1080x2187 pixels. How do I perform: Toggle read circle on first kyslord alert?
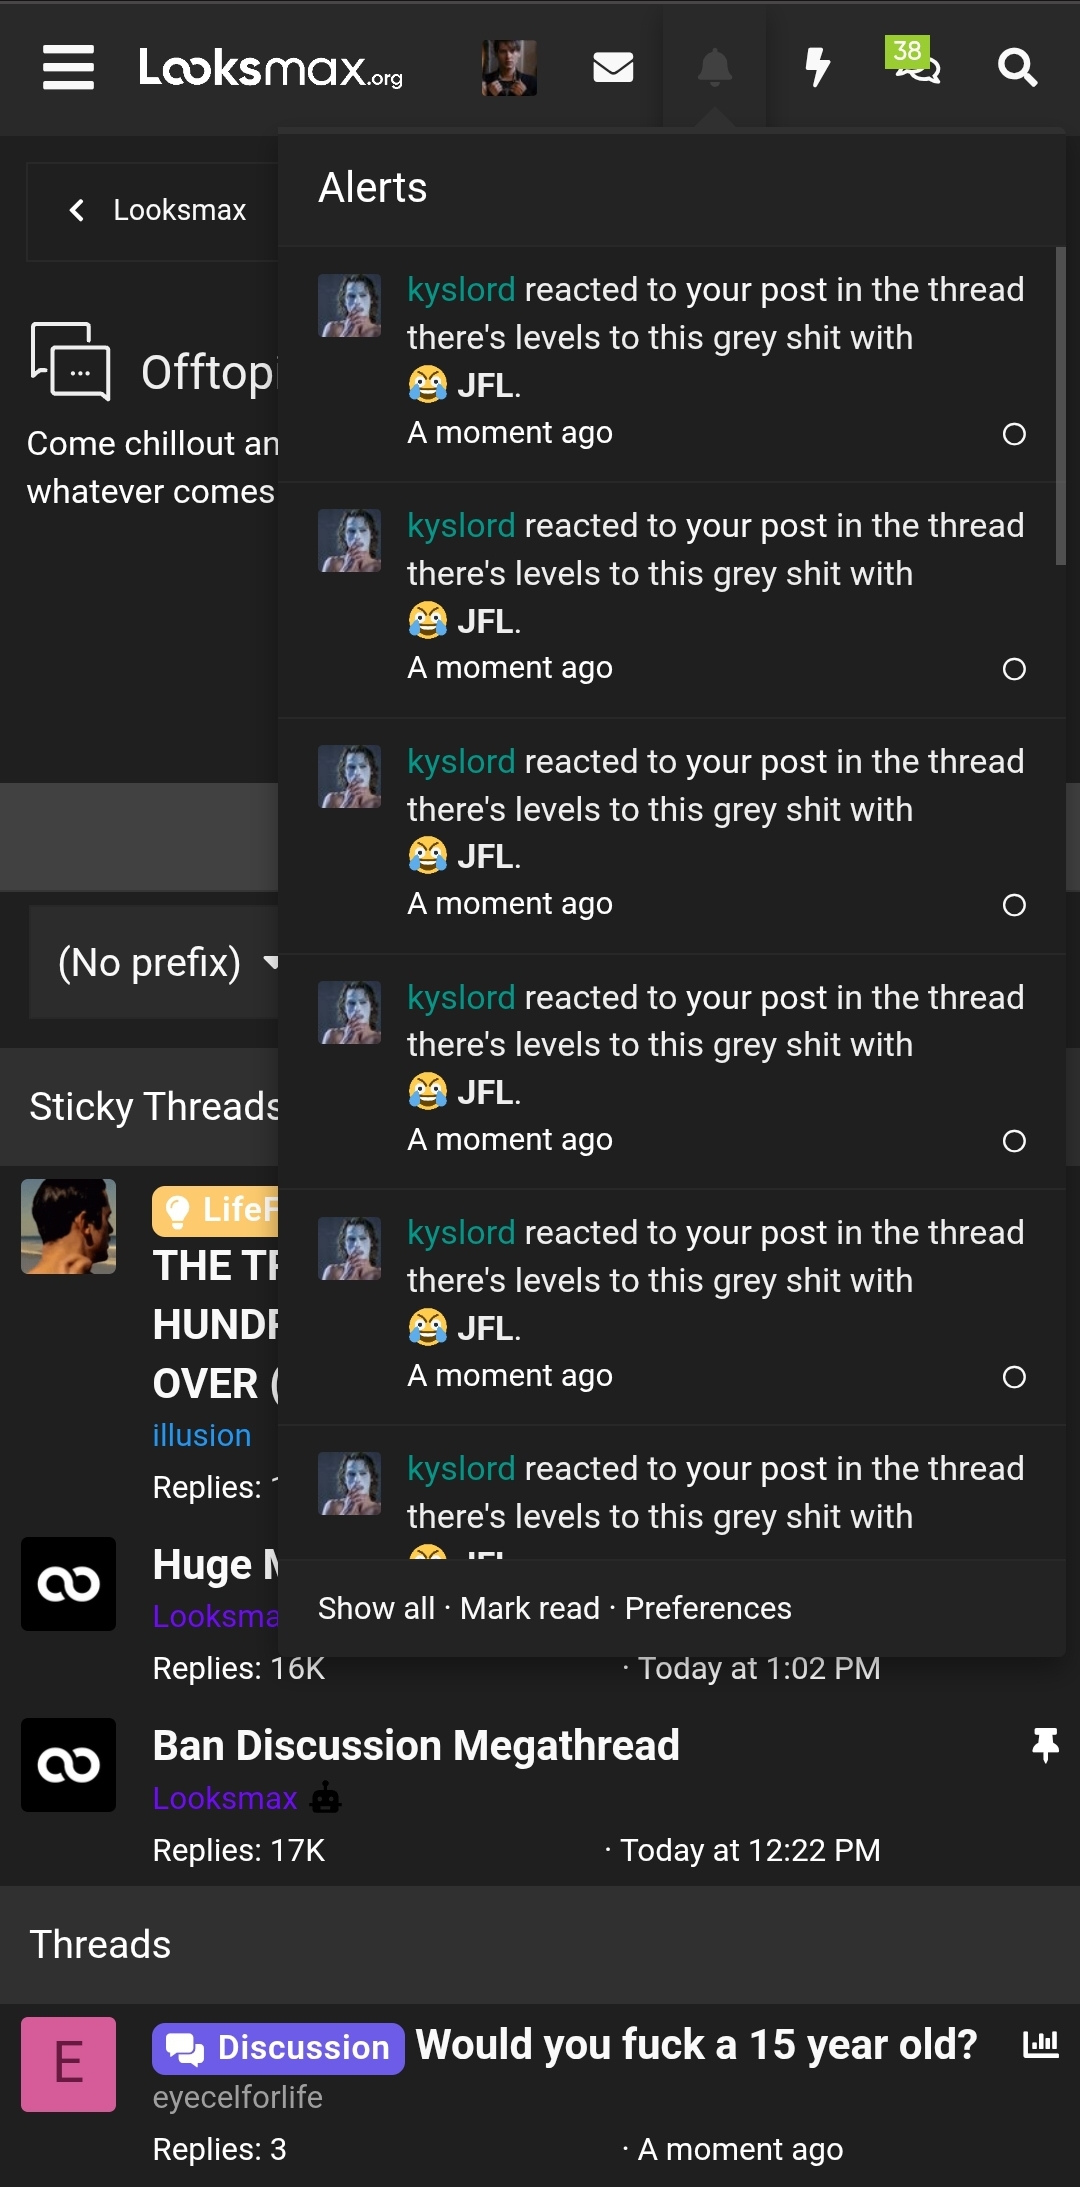[x=1014, y=434]
